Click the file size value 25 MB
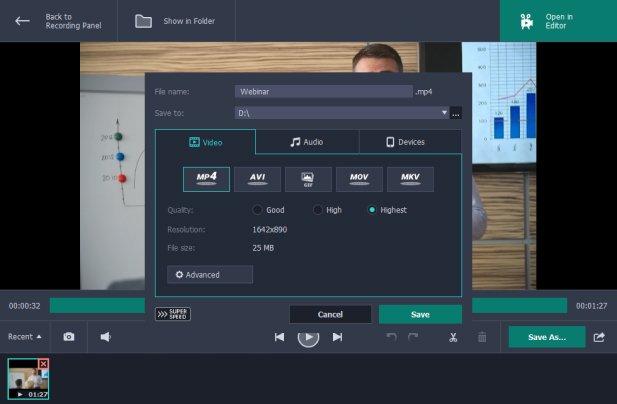The height and width of the screenshot is (404, 617). pyautogui.click(x=263, y=248)
